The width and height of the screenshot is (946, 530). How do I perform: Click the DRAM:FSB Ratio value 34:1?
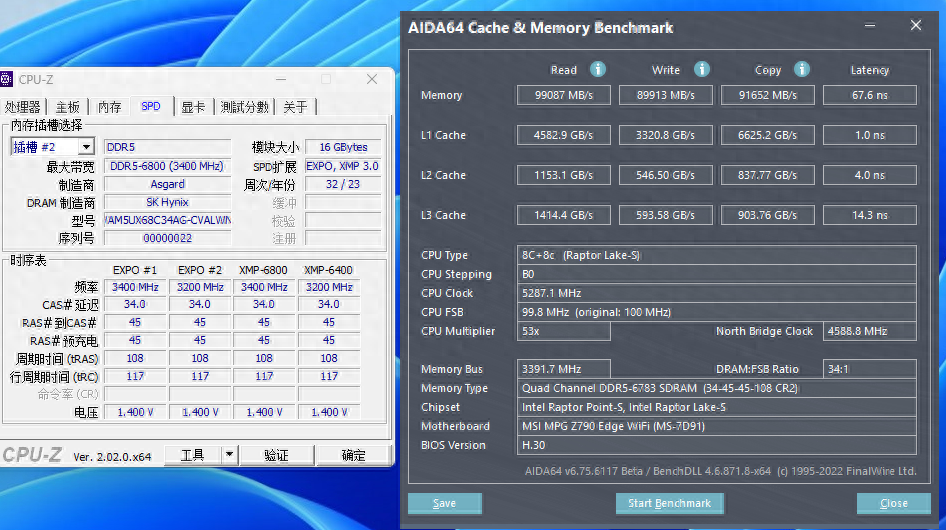[x=869, y=369]
